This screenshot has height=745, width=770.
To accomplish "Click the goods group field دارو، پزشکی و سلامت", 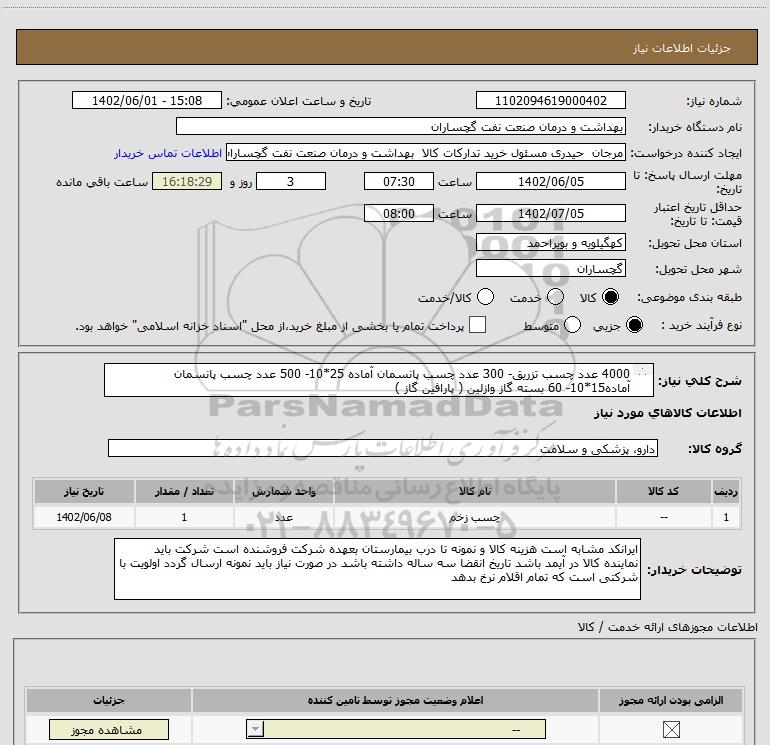I will tap(383, 448).
